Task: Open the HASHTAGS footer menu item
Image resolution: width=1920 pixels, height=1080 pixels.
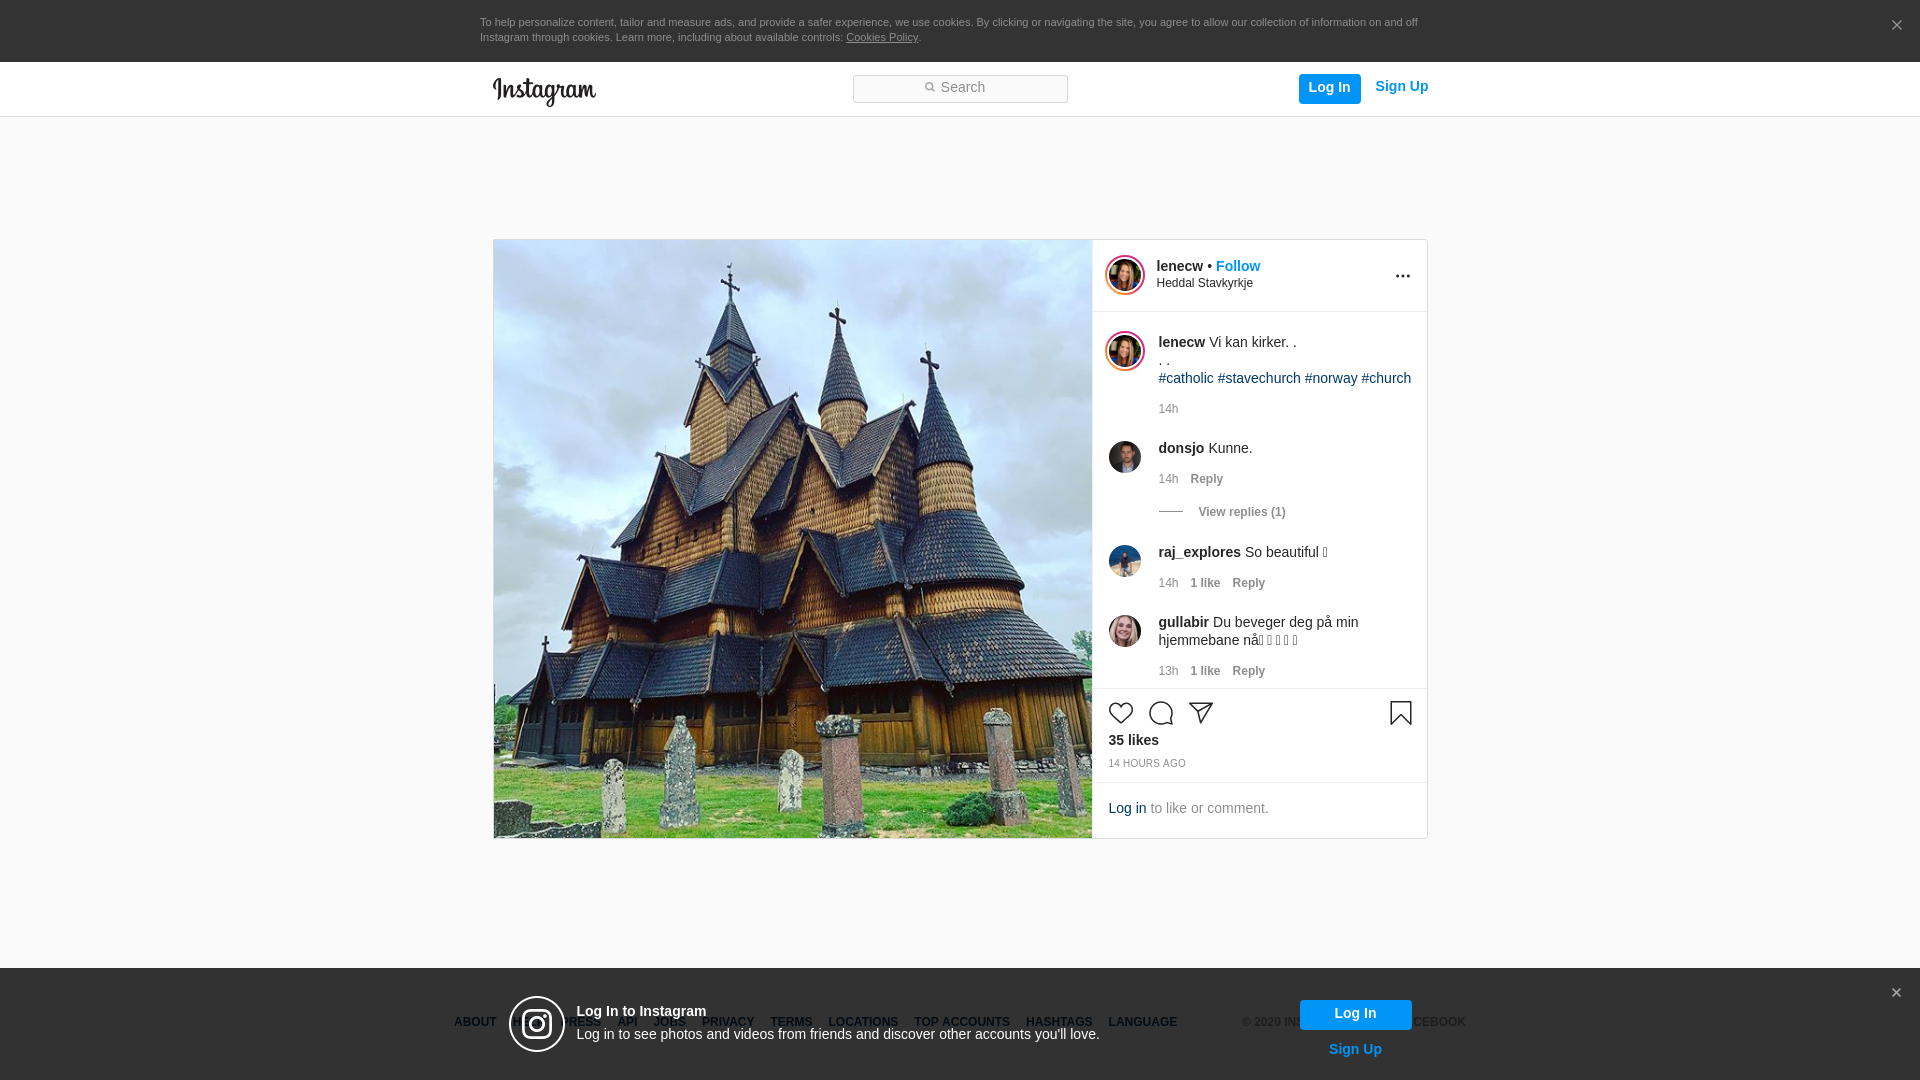Action: coord(1058,1022)
